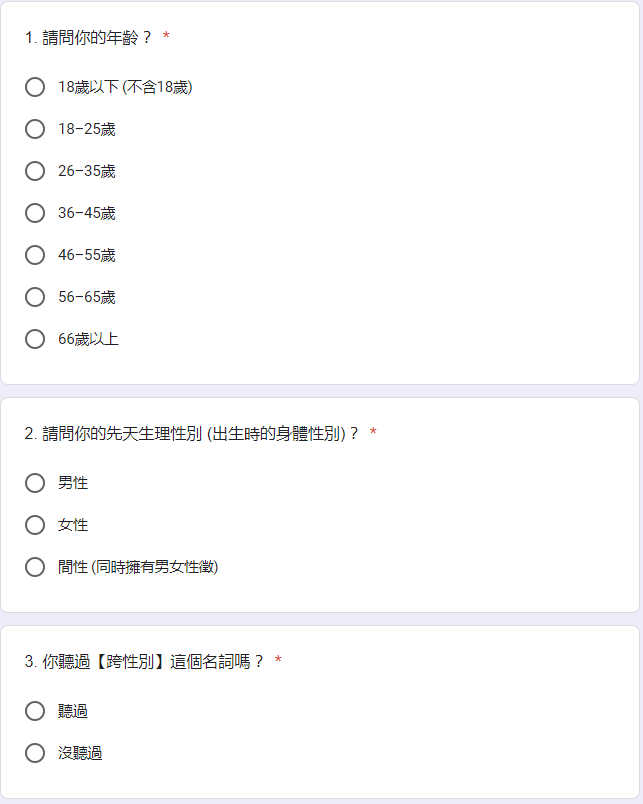The height and width of the screenshot is (804, 643).
Task: Choose the 46–55歲 age option
Action: coord(35,255)
